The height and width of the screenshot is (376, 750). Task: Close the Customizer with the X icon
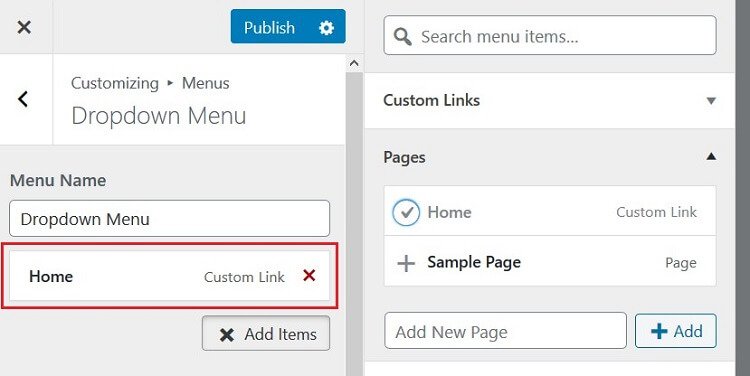(24, 27)
